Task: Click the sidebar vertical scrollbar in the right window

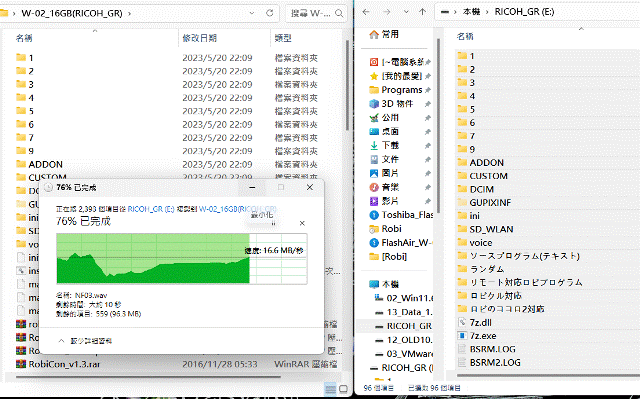Action: click(x=438, y=126)
